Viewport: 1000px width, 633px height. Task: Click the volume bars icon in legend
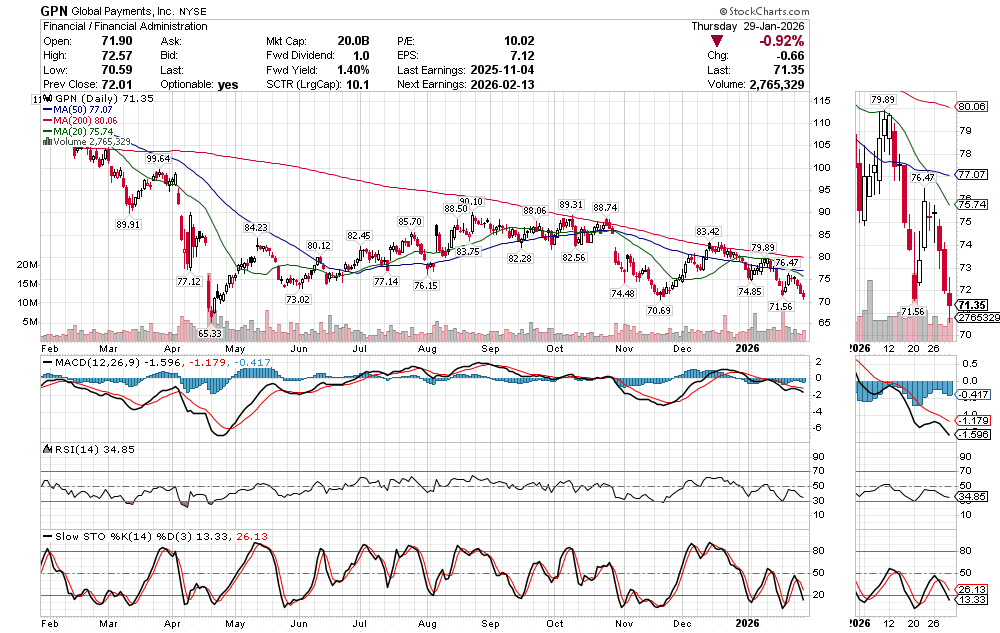46,142
